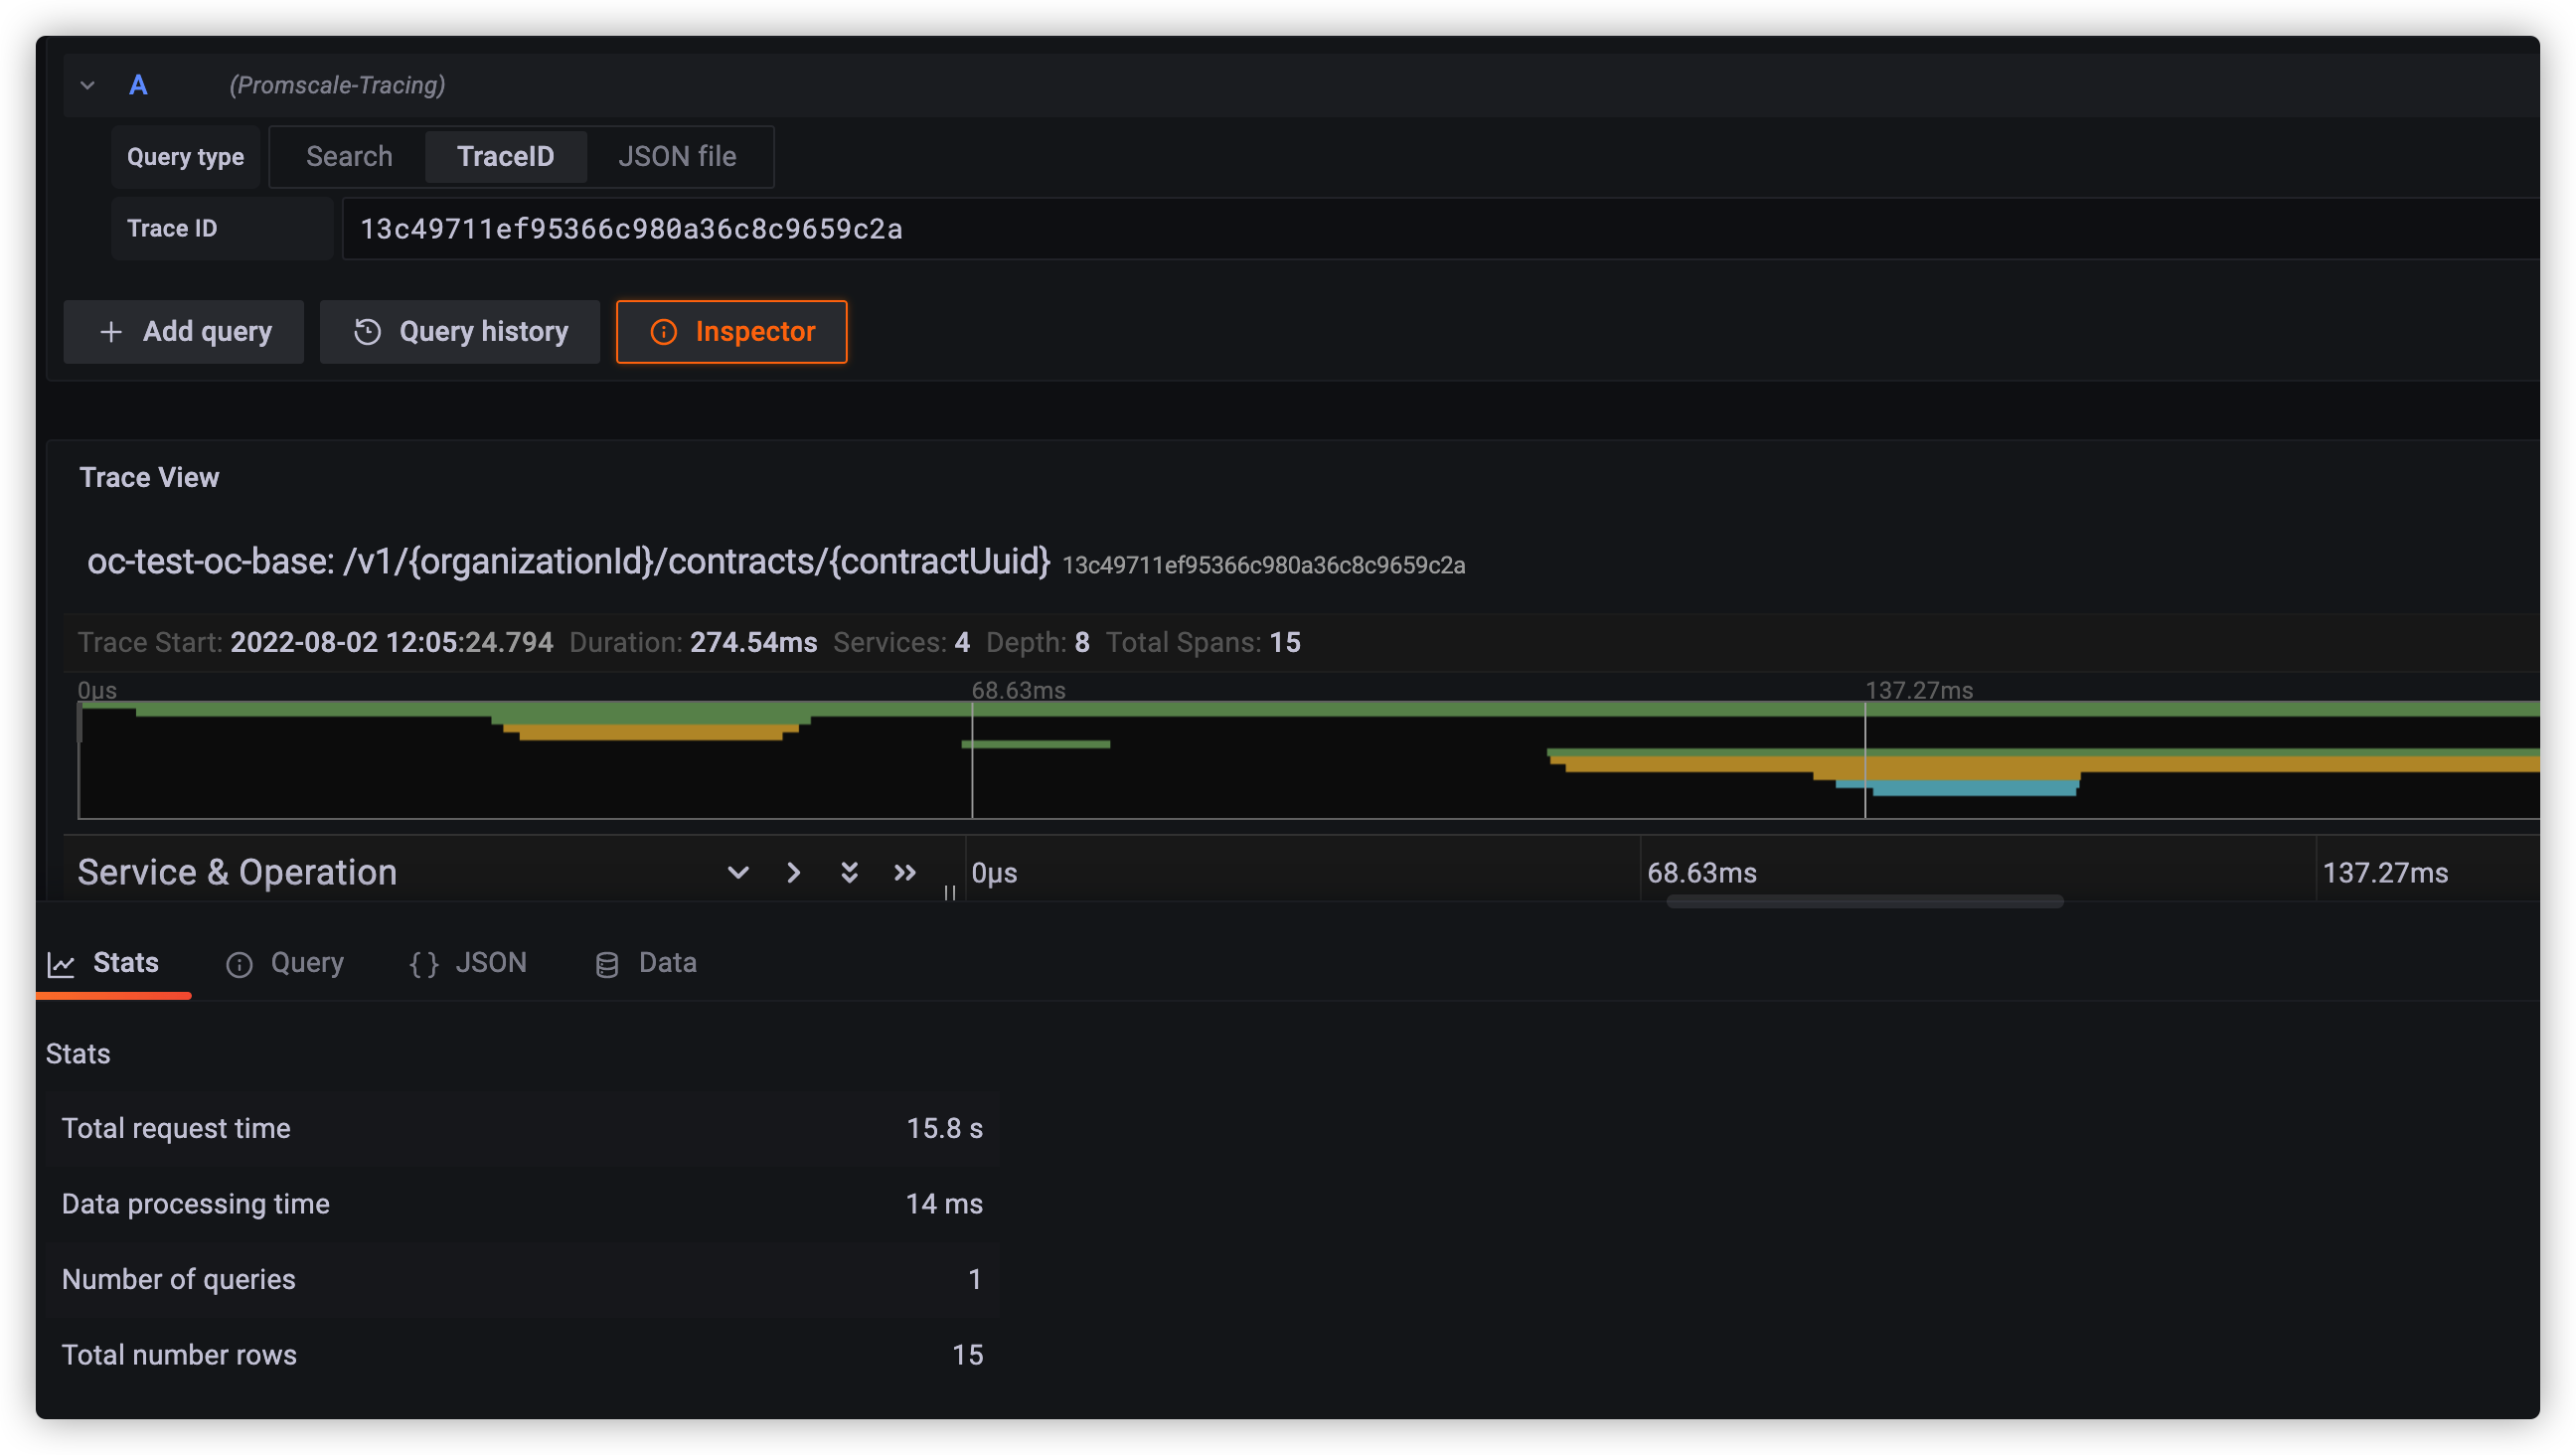Click the clock icon on Query history button
The width and height of the screenshot is (2576, 1455).
coord(367,331)
